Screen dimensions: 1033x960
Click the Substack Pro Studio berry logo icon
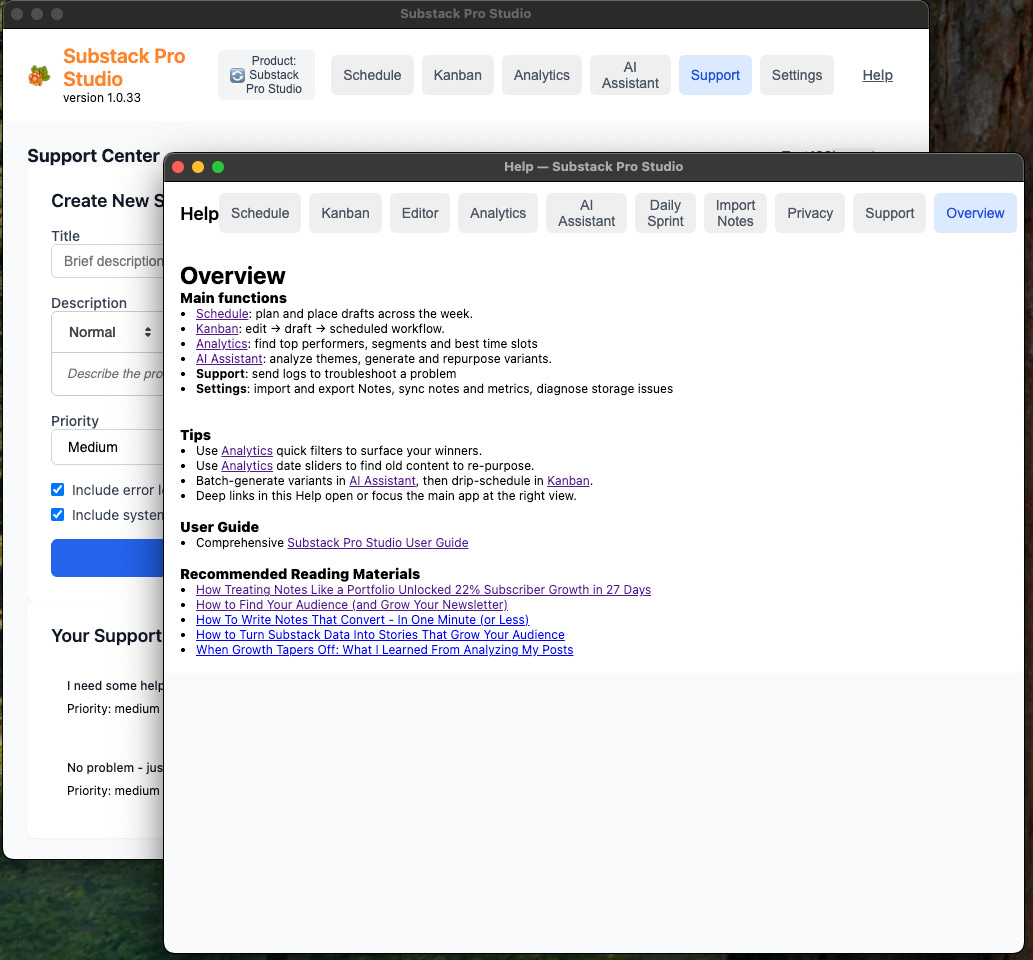(40, 76)
